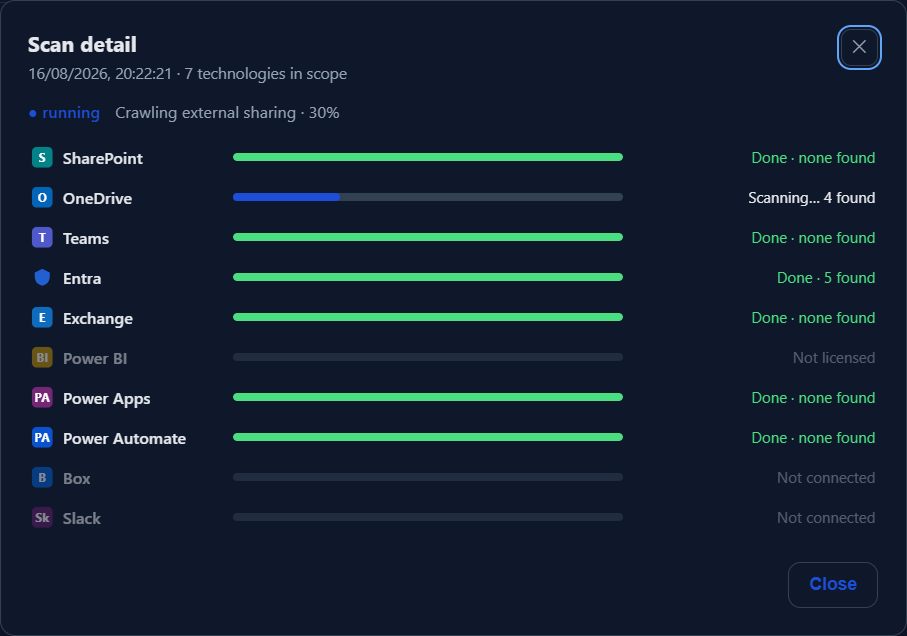Click 'Done · 5 found' on Entra row

(826, 278)
